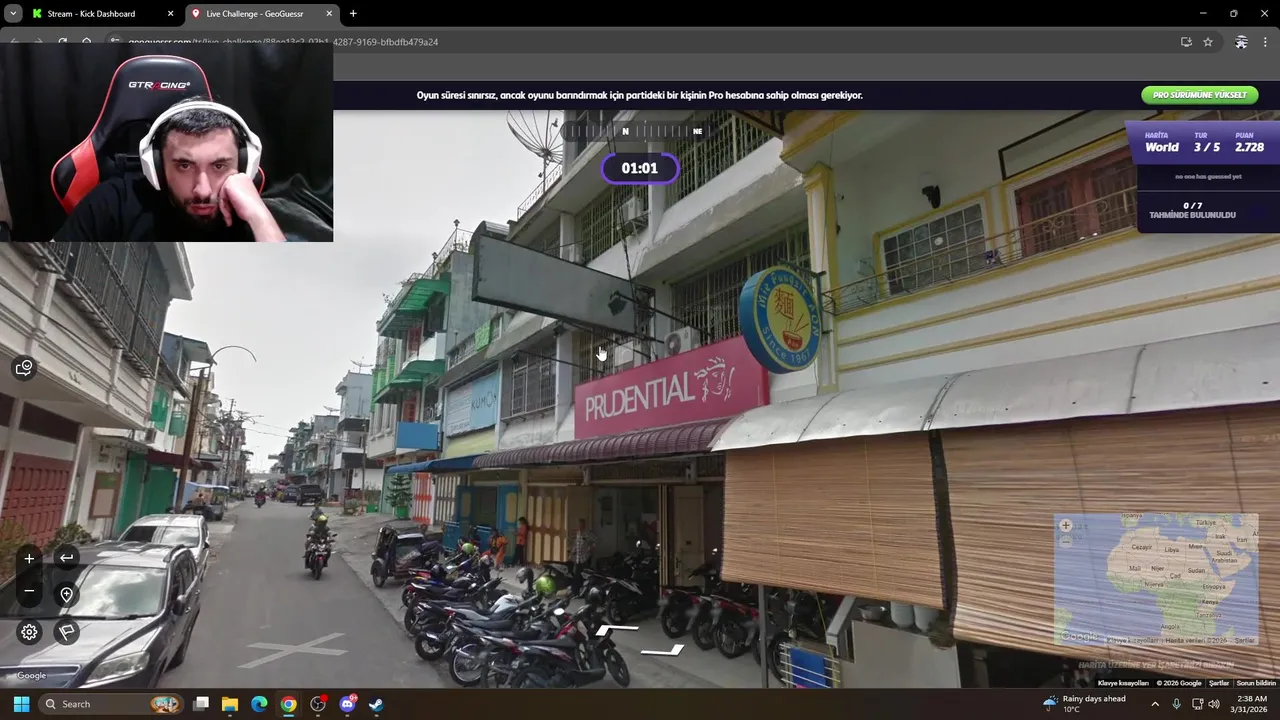Click the guess mini-map of Africa
The height and width of the screenshot is (720, 1280).
pos(1156,580)
